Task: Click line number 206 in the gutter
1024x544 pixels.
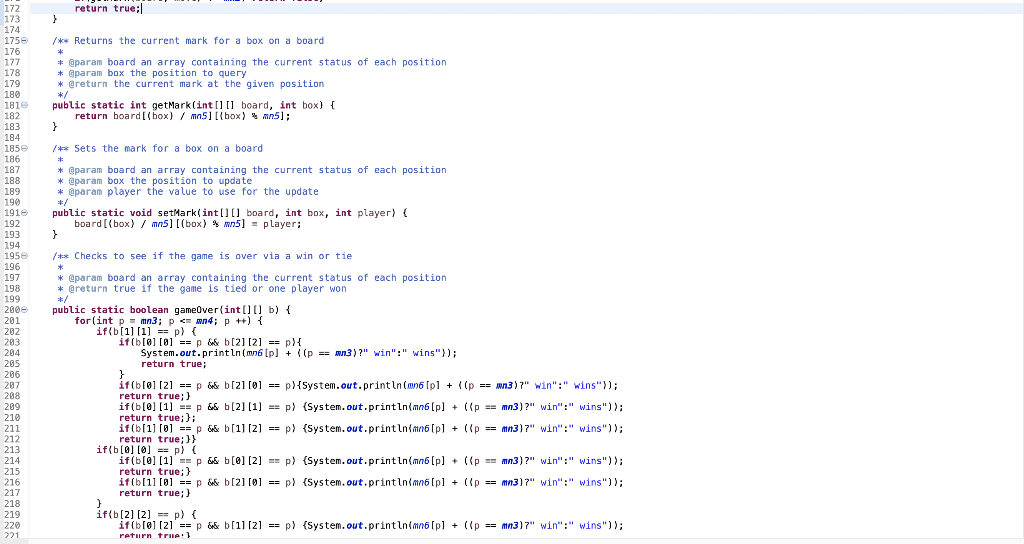Action: 12,375
